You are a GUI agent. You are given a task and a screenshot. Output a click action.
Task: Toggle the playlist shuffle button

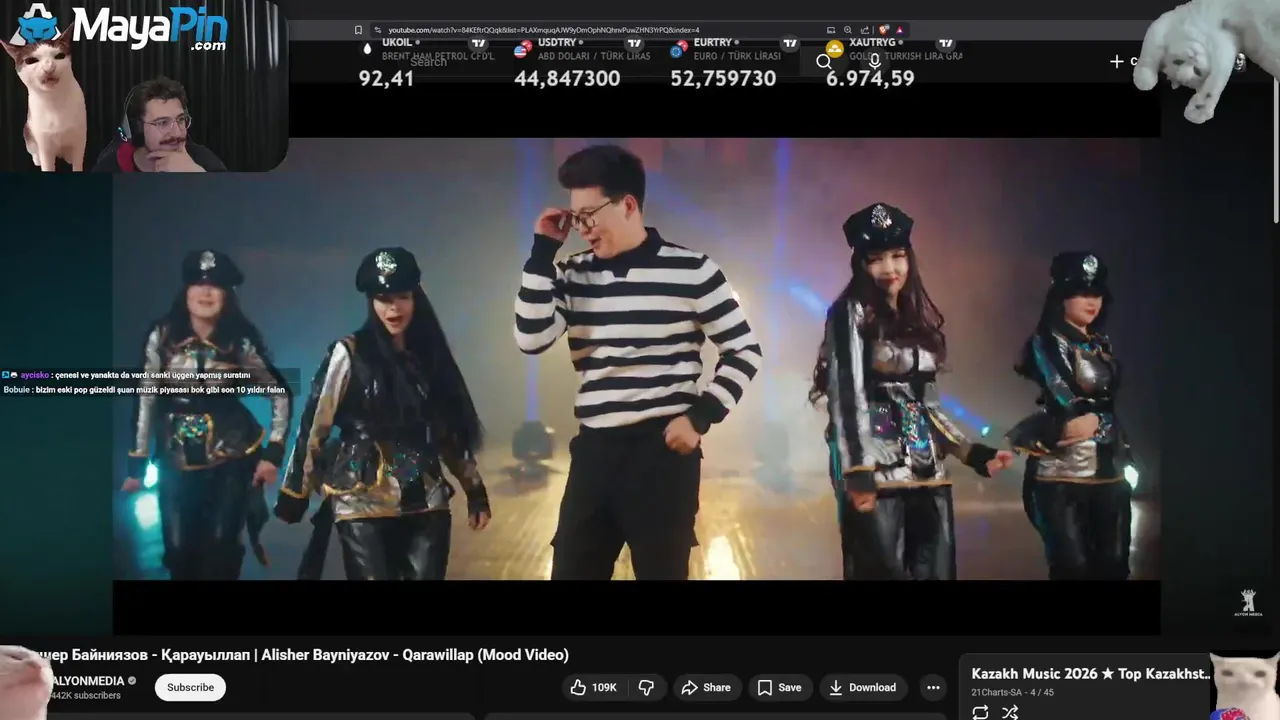coord(1010,712)
